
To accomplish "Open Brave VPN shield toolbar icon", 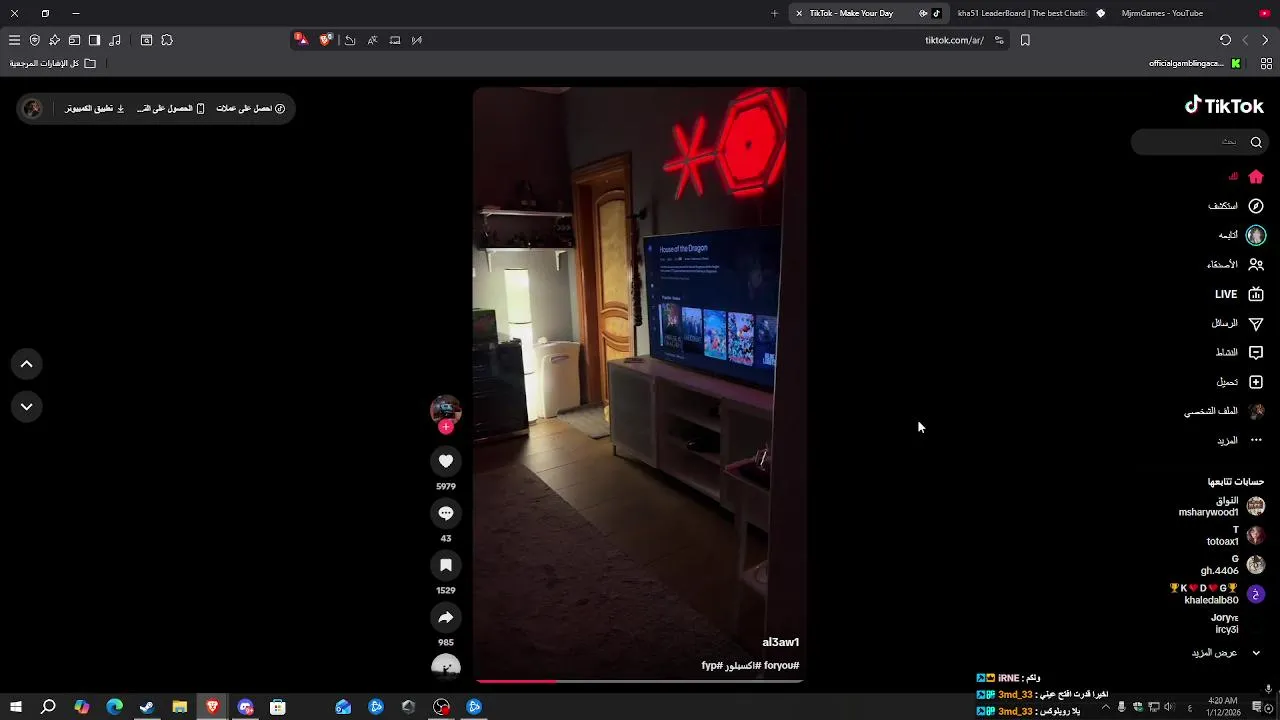I will click(34, 40).
